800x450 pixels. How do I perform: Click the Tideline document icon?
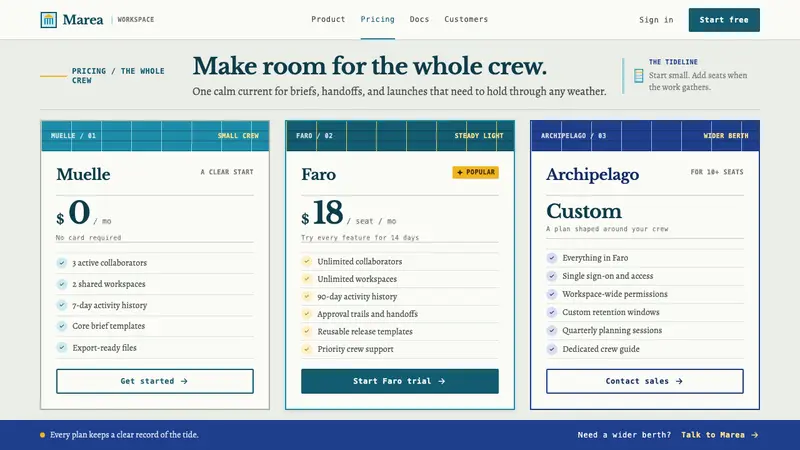pyautogui.click(x=638, y=76)
